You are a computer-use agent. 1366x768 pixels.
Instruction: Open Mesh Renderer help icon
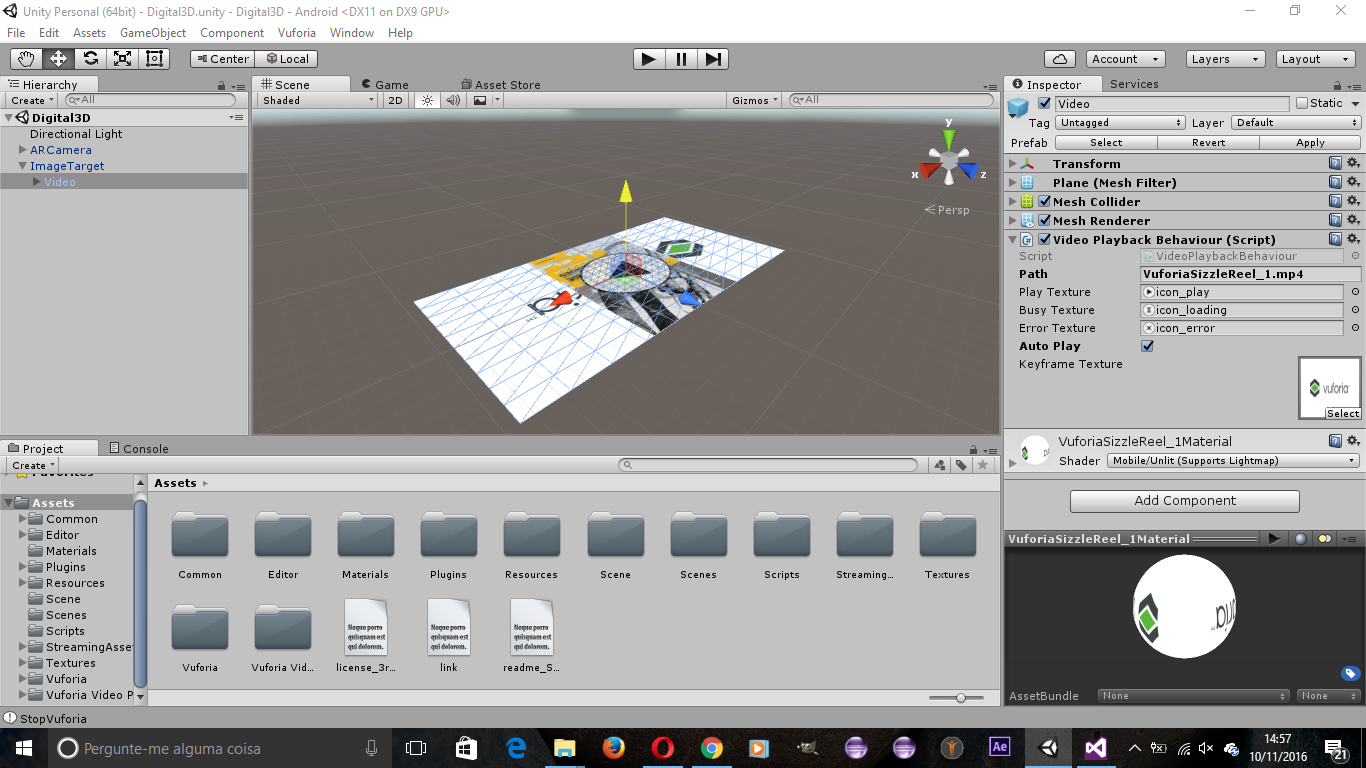point(1335,220)
